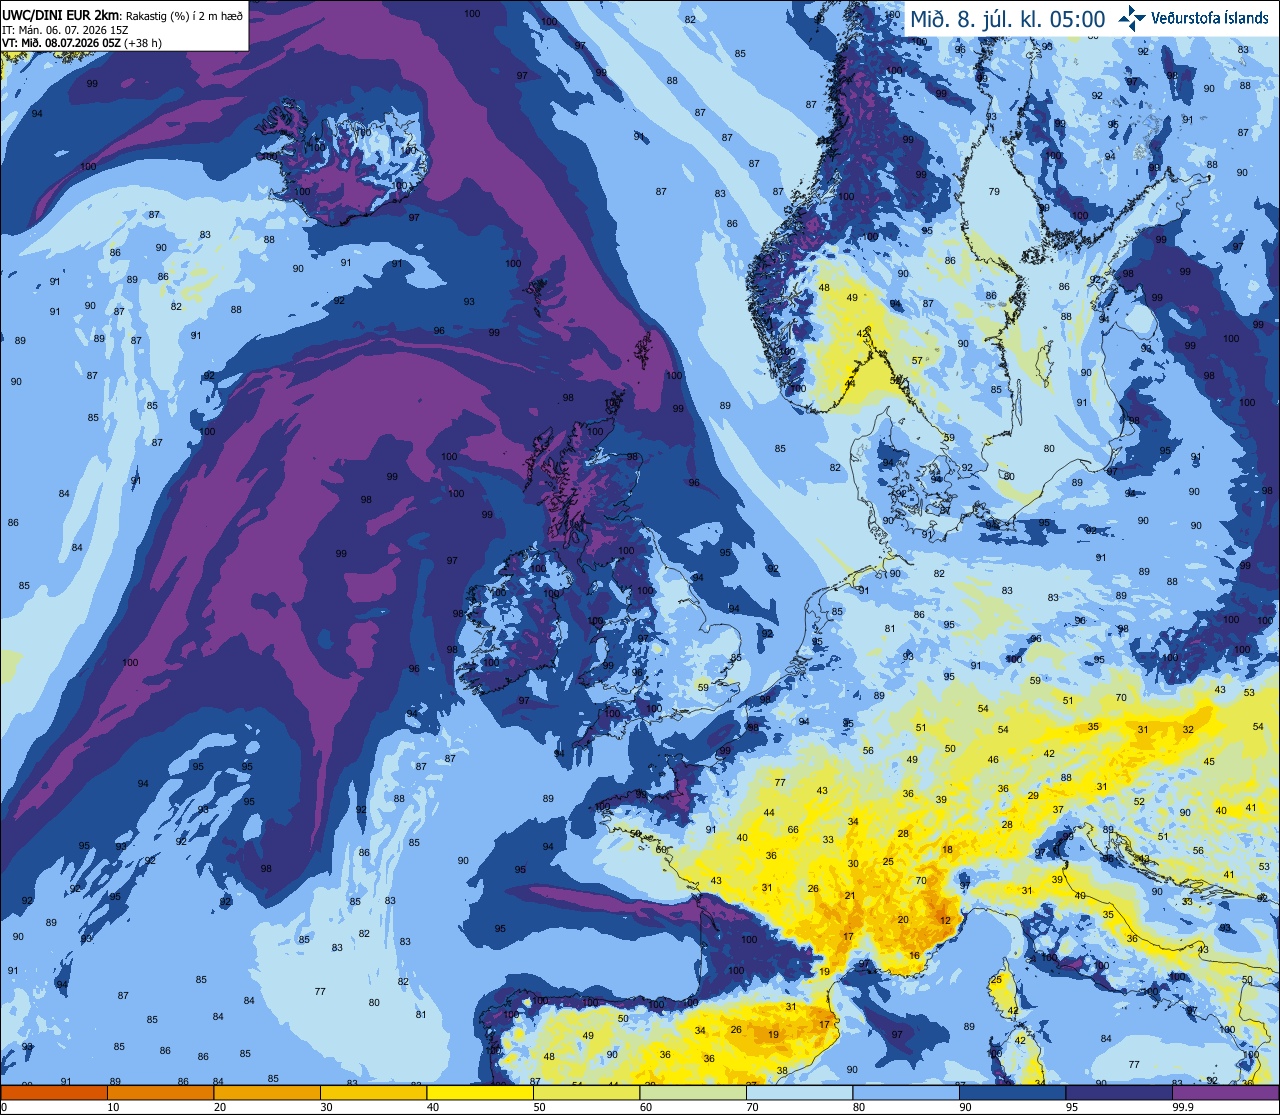The height and width of the screenshot is (1115, 1280).
Task: Click the Veðurstofa Íslands logo icon
Action: coord(1132,17)
